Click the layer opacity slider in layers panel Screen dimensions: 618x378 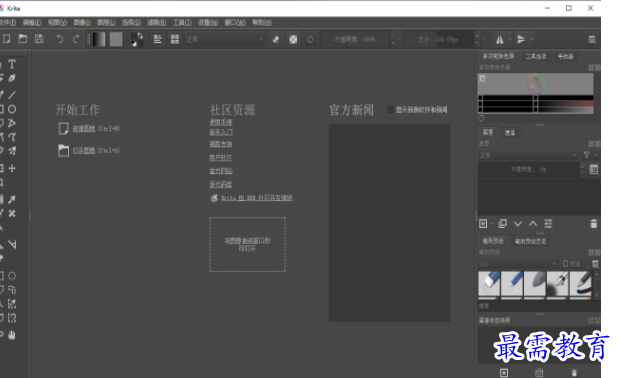528,169
